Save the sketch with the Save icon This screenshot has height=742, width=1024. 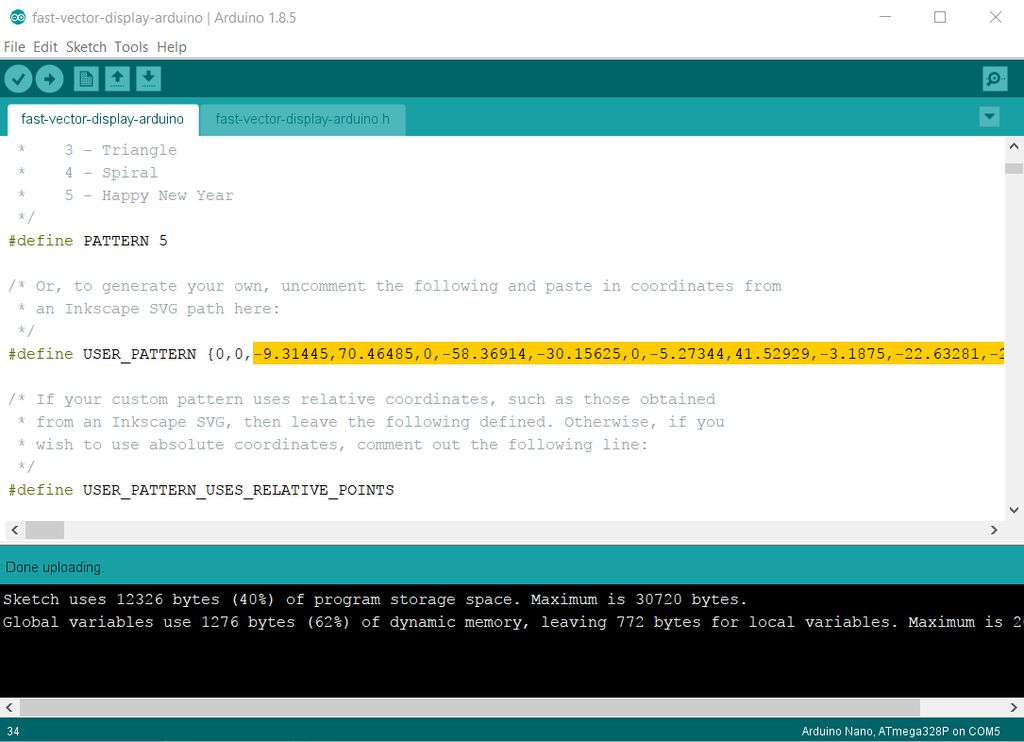pyautogui.click(x=148, y=79)
